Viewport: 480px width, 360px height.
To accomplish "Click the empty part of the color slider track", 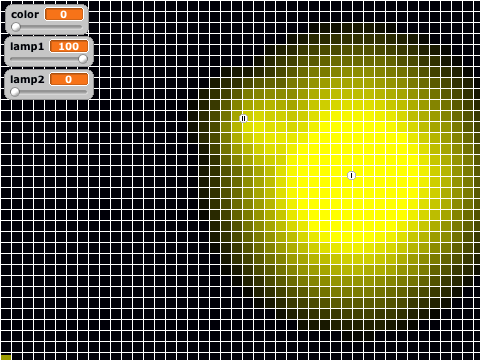I will pyautogui.click(x=51, y=27).
